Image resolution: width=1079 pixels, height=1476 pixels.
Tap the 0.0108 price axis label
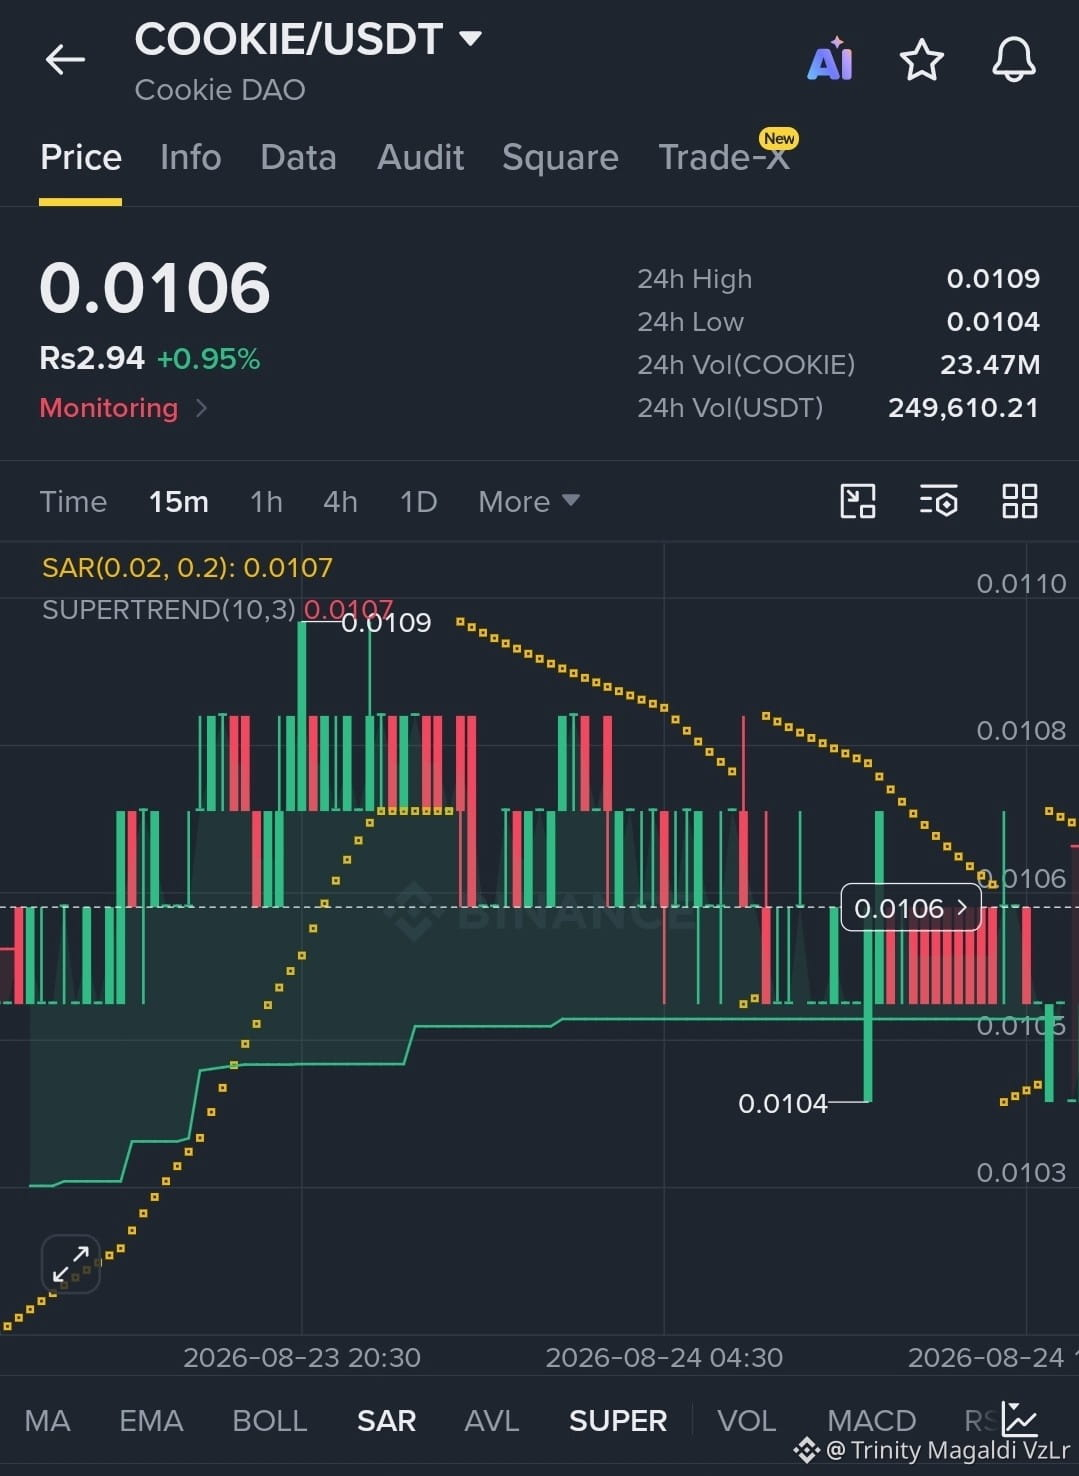[x=1021, y=731]
